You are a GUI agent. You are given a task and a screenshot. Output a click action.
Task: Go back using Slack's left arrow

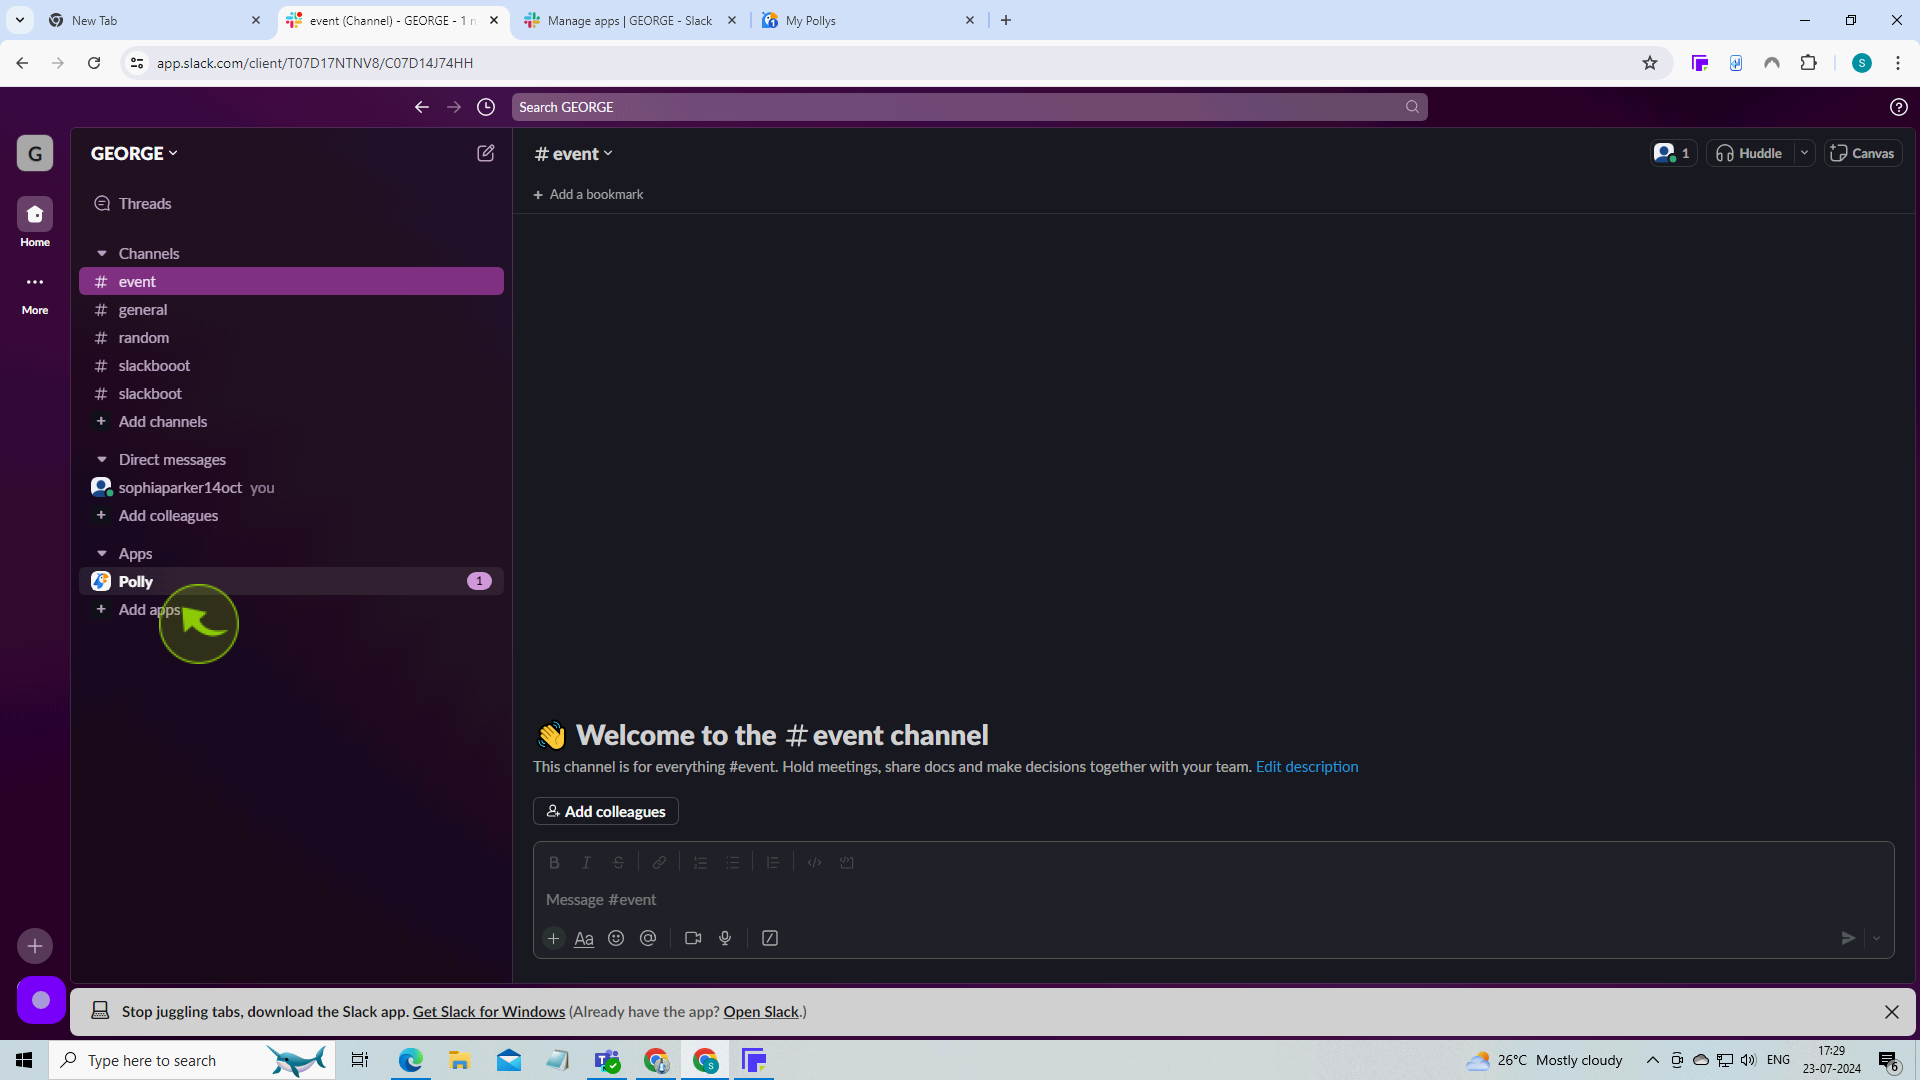point(422,107)
